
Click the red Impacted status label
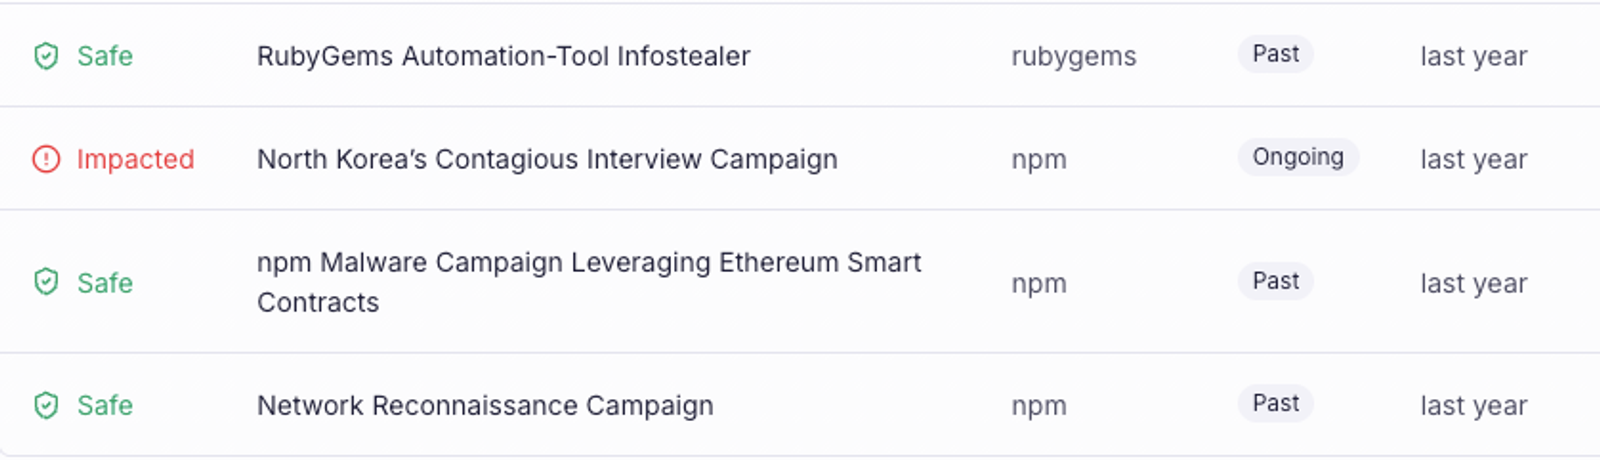135,159
